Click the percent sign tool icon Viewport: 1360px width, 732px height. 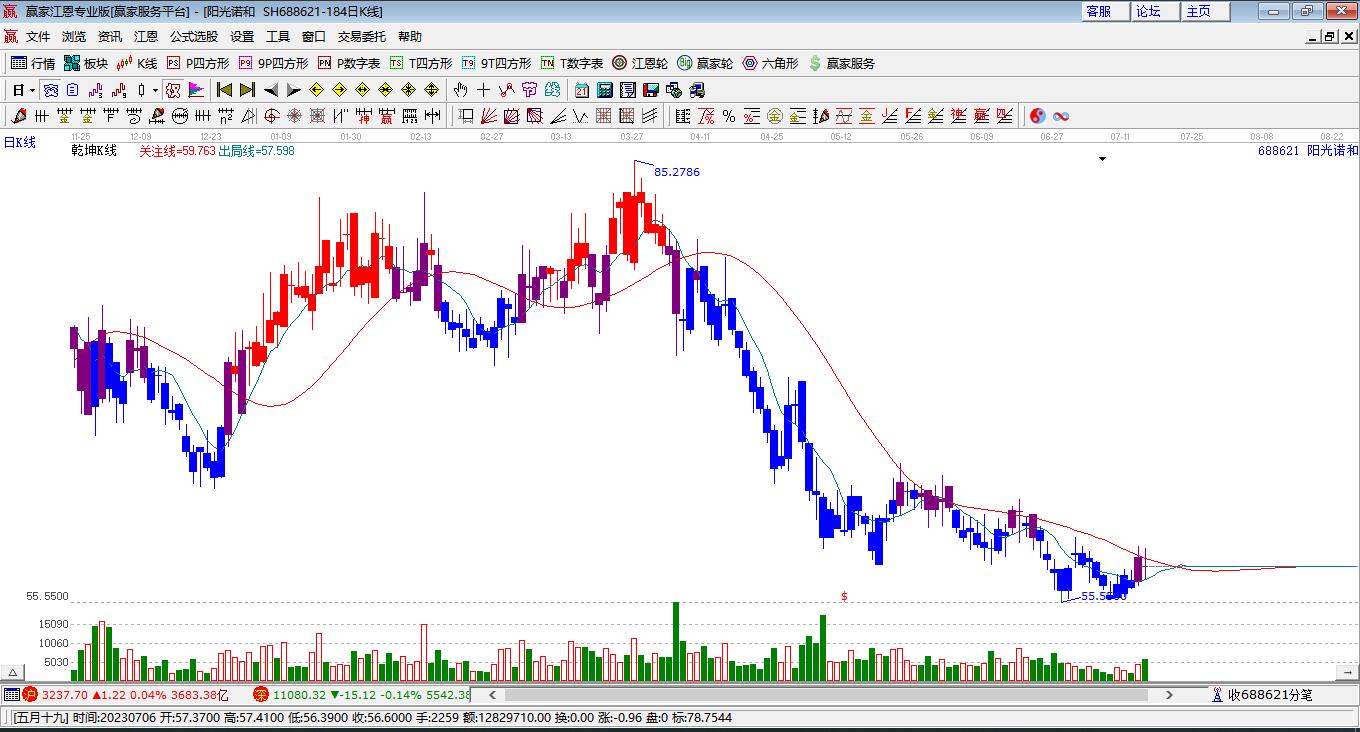pos(729,116)
